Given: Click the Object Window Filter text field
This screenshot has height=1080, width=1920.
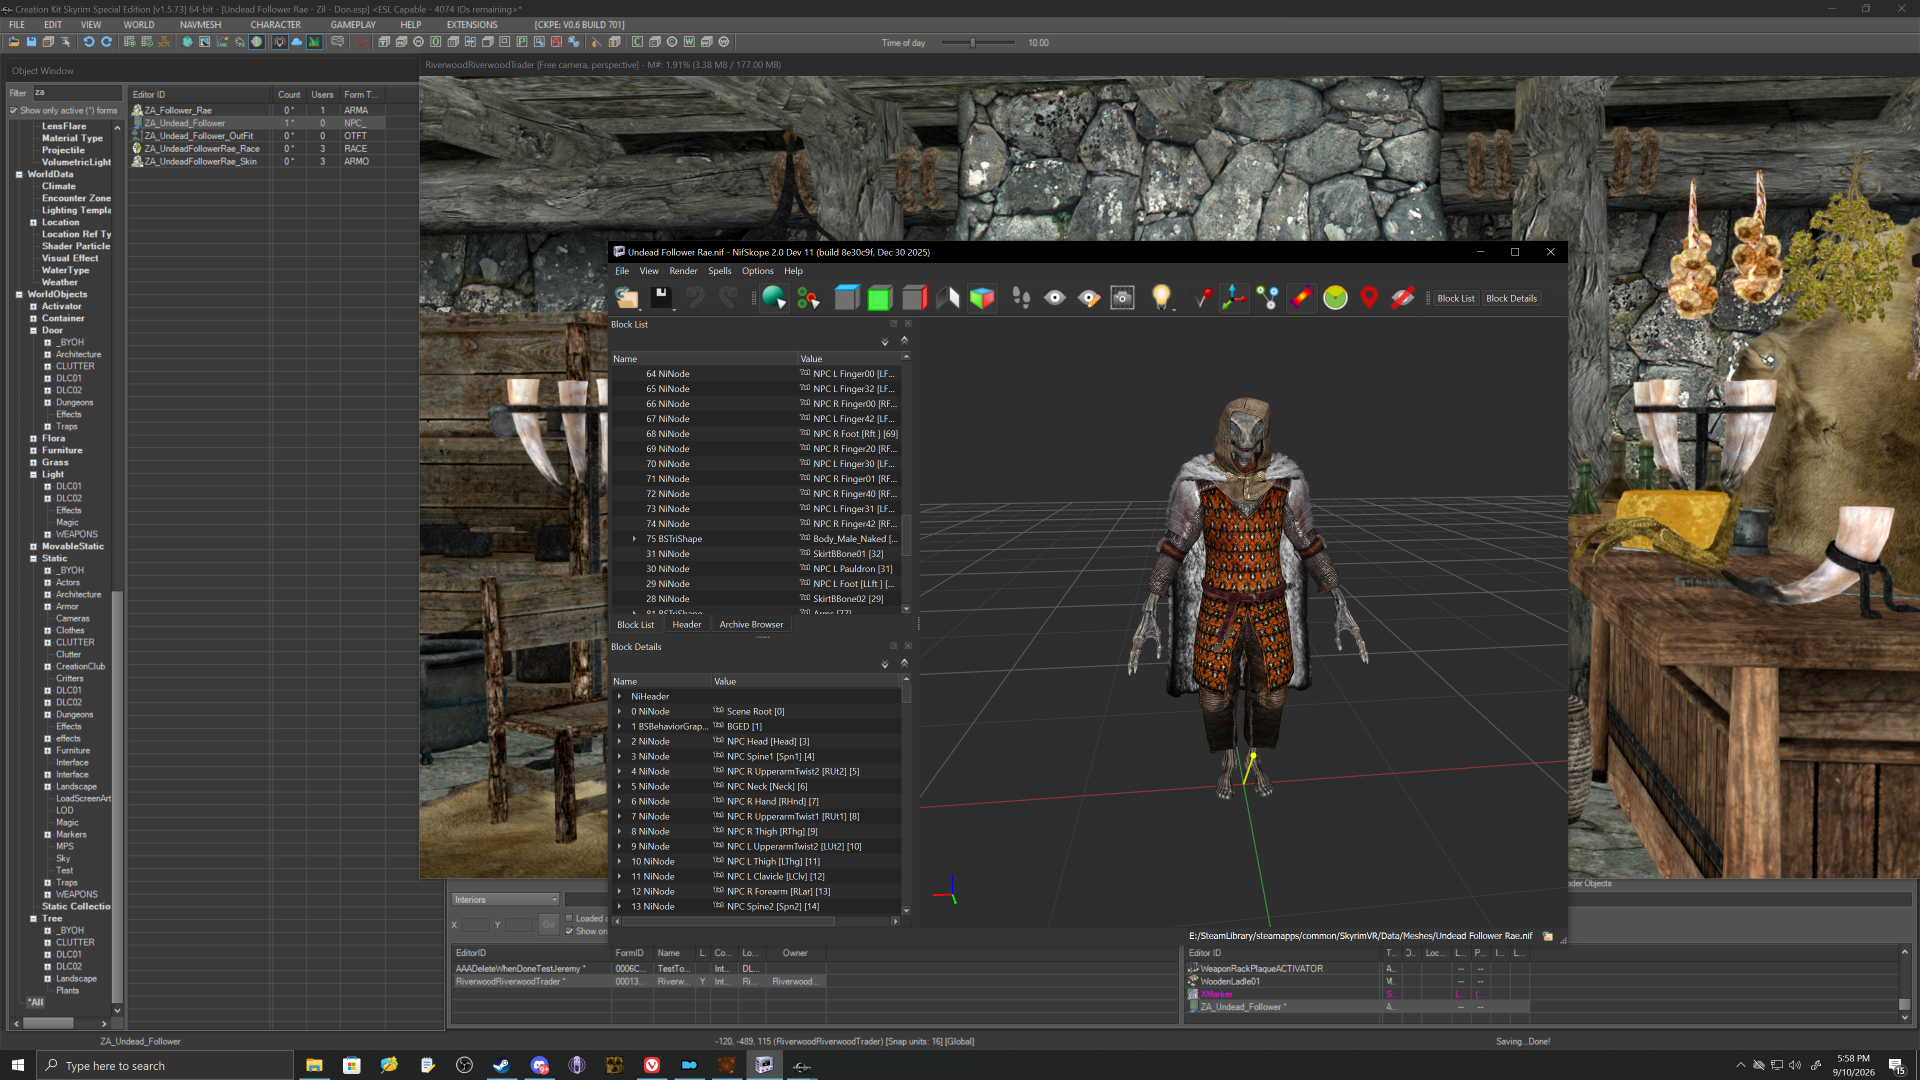Looking at the screenshot, I should pyautogui.click(x=77, y=93).
